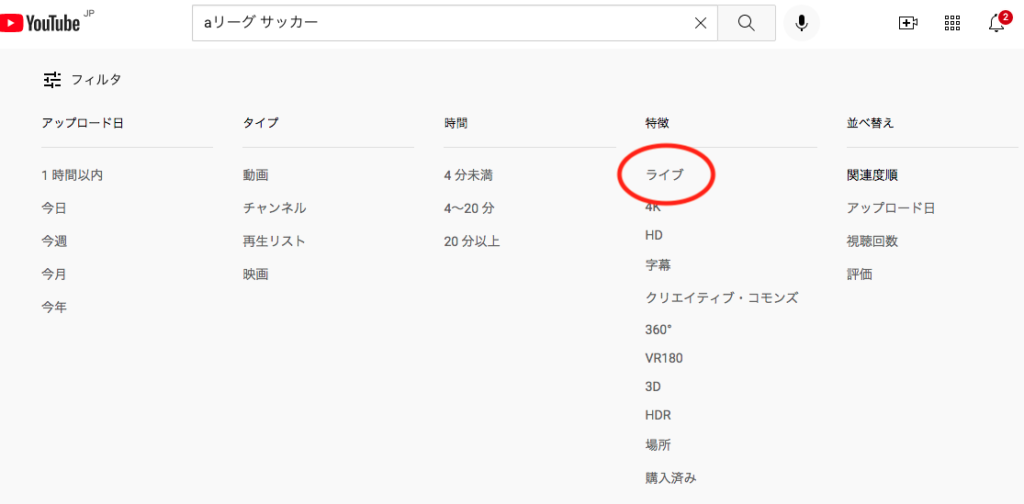
Task: Open the notifications bell
Action: [x=997, y=23]
